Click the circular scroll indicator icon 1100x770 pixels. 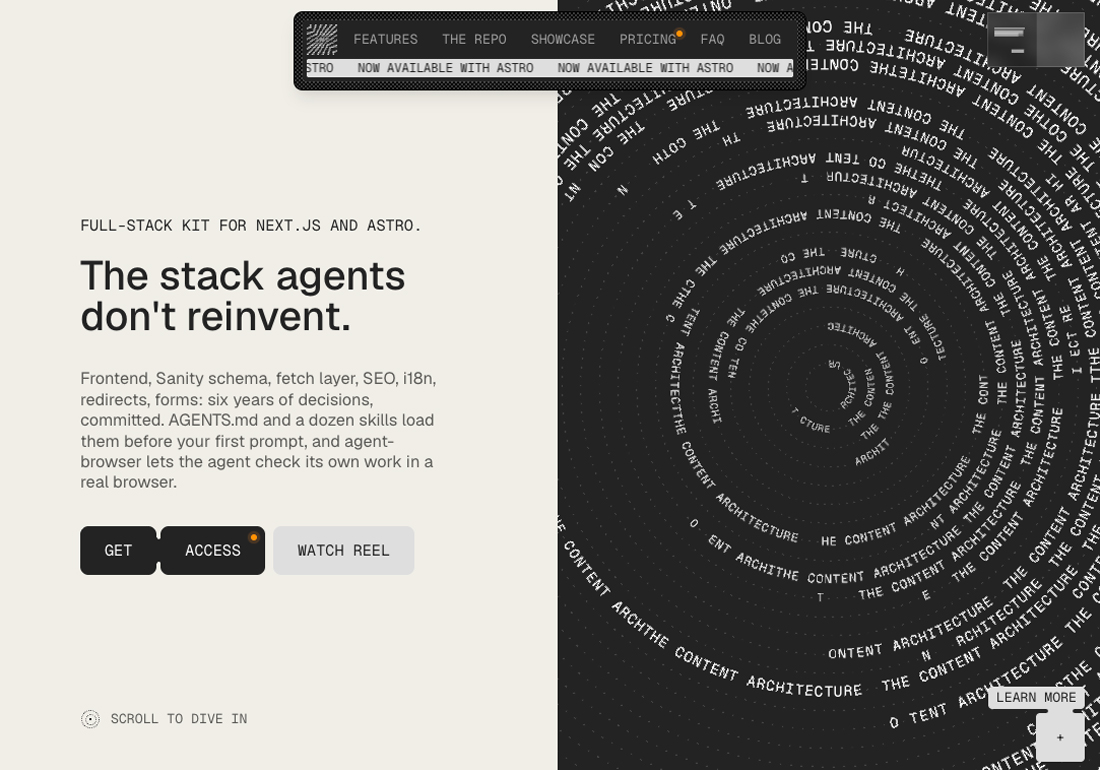(x=90, y=719)
